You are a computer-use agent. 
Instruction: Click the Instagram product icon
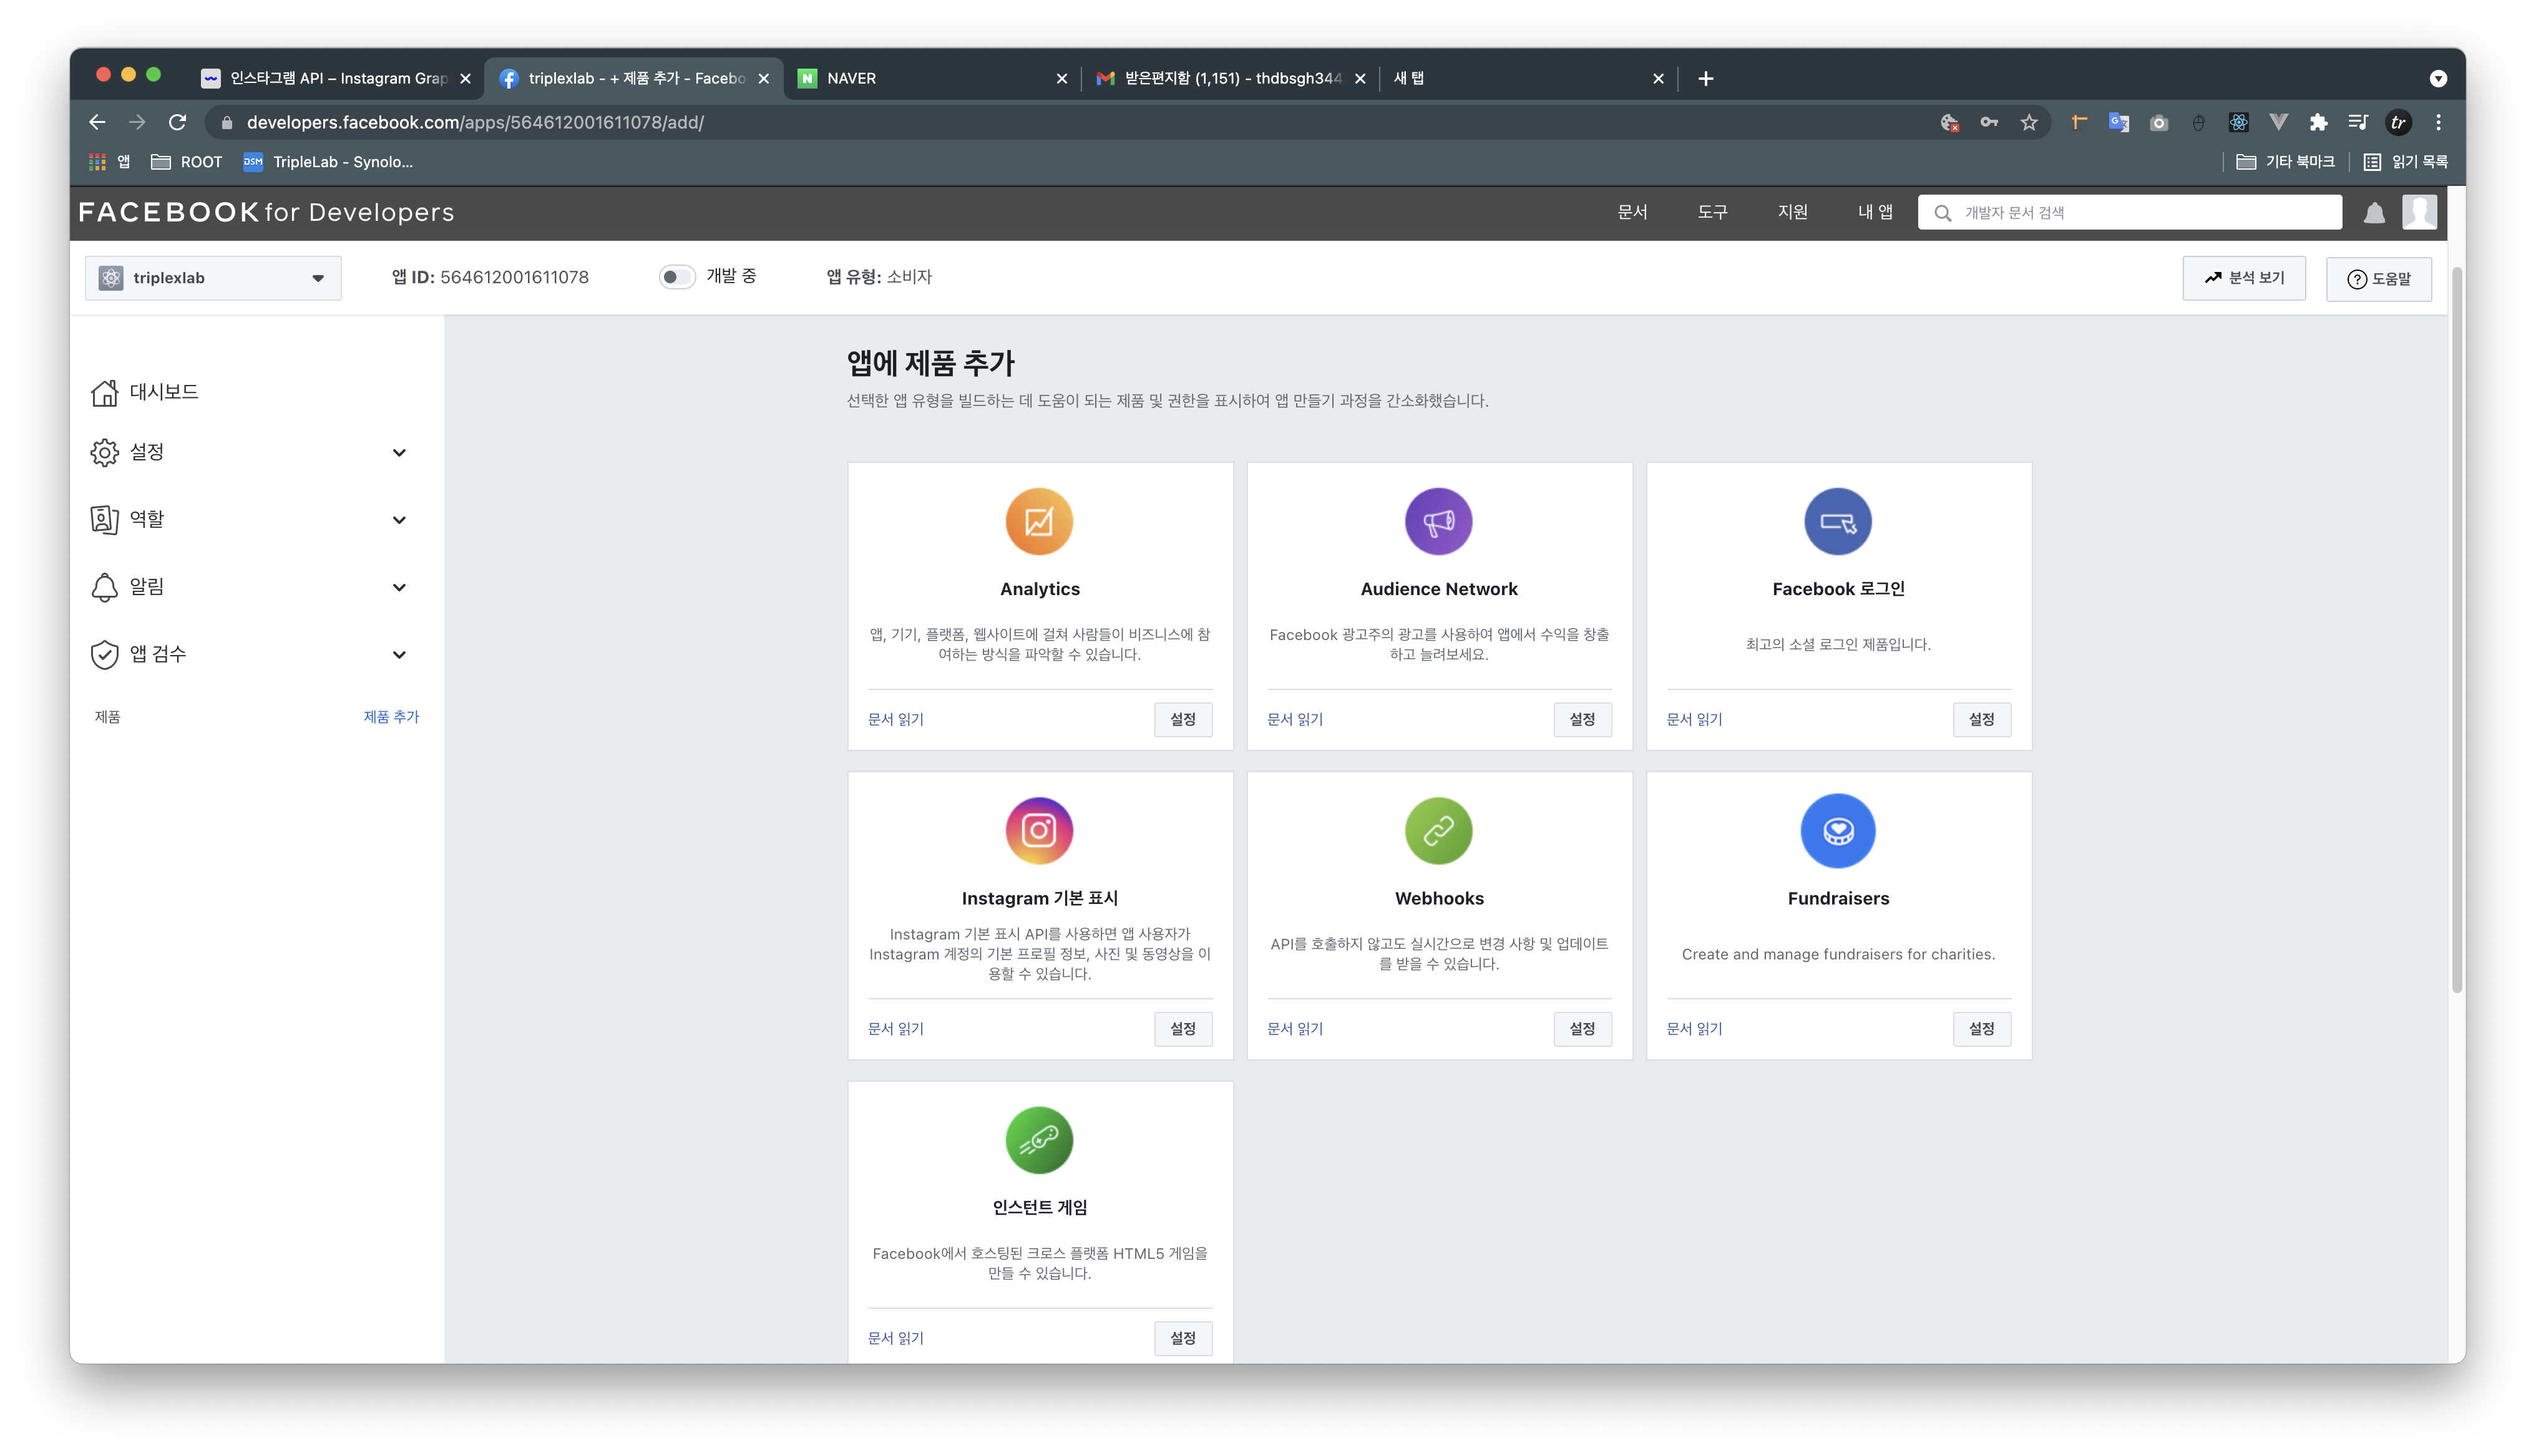click(x=1039, y=830)
